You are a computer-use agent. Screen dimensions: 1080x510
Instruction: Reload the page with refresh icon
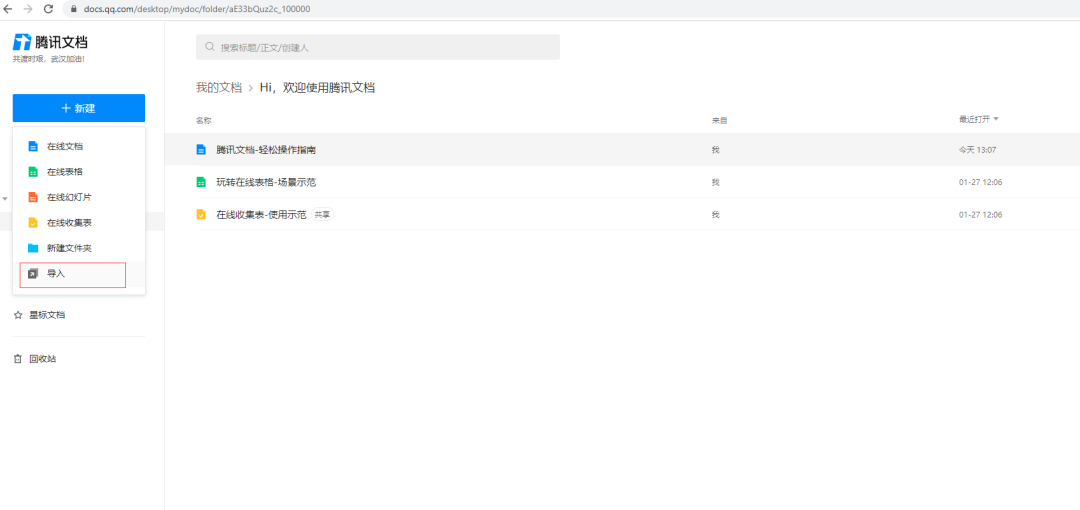(x=48, y=9)
